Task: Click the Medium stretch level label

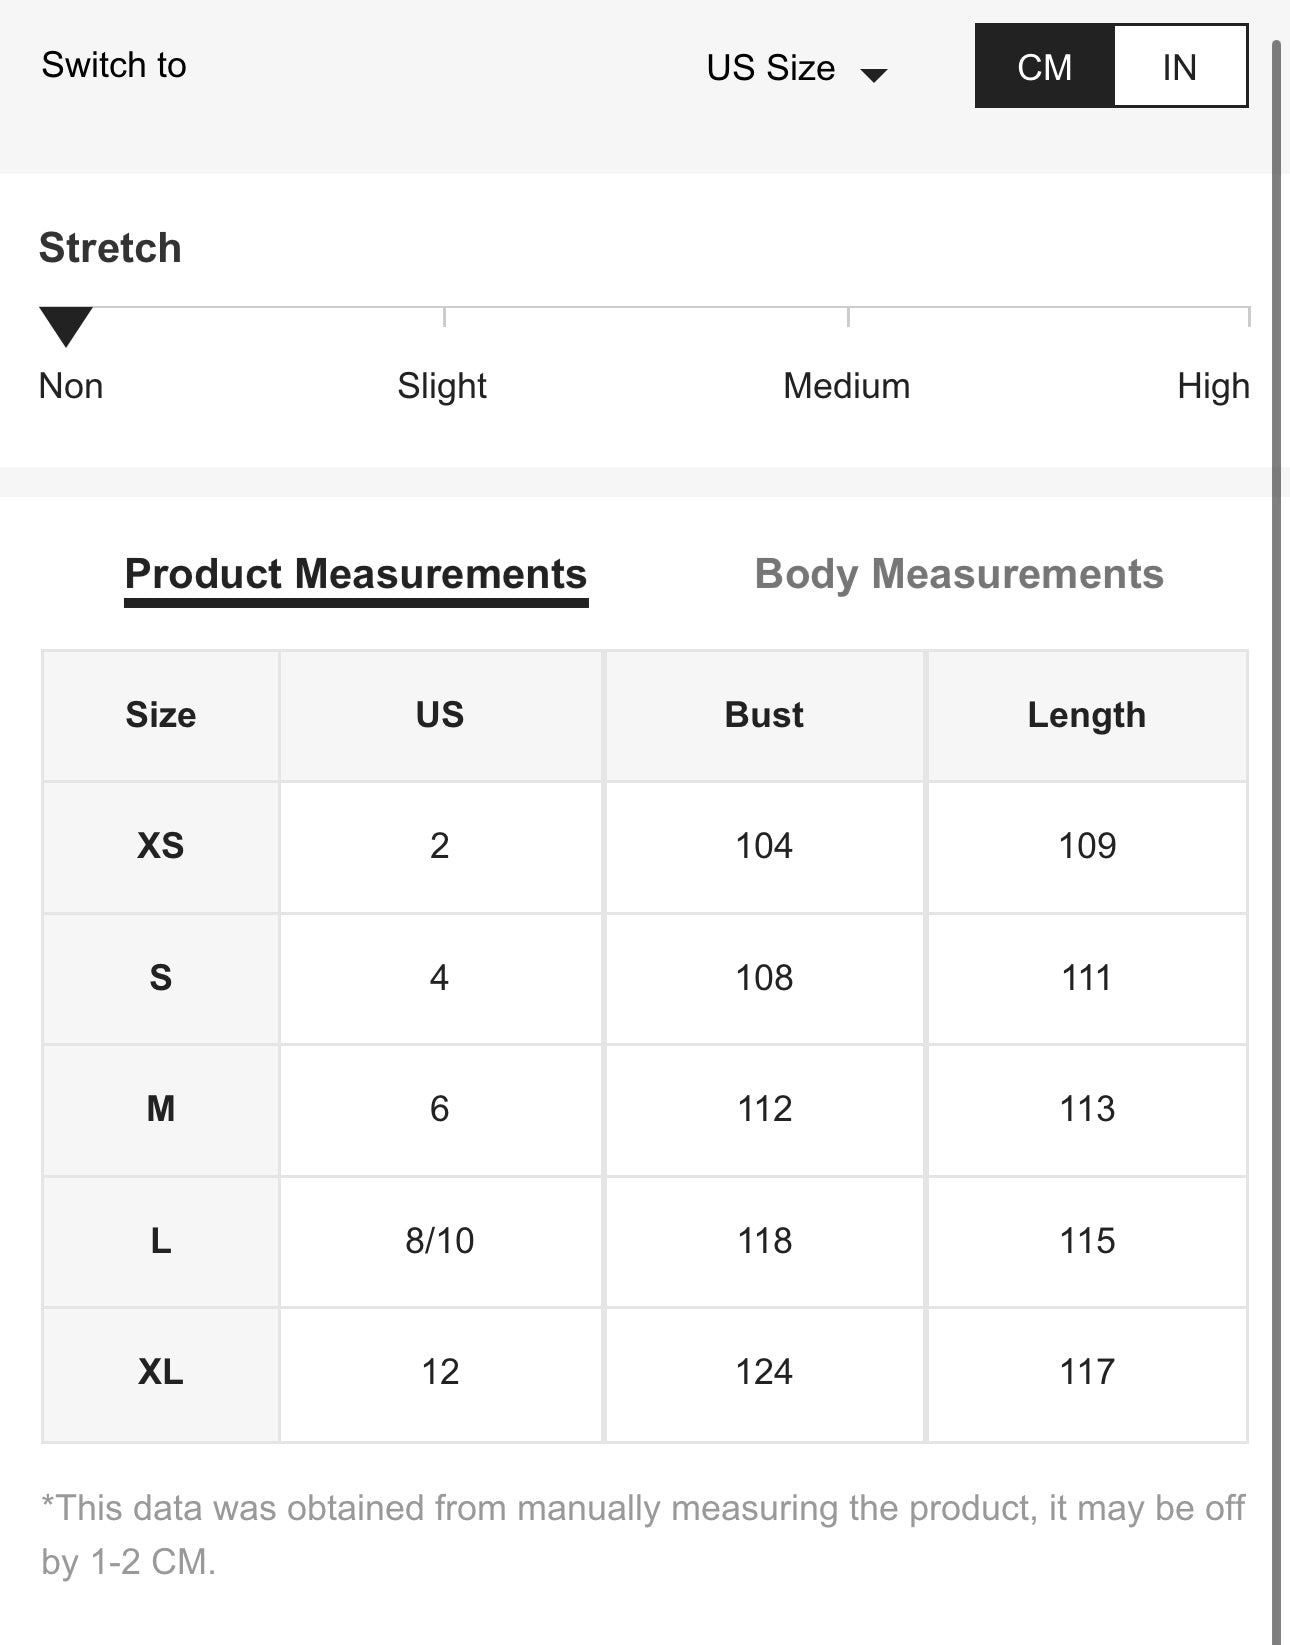Action: click(846, 386)
